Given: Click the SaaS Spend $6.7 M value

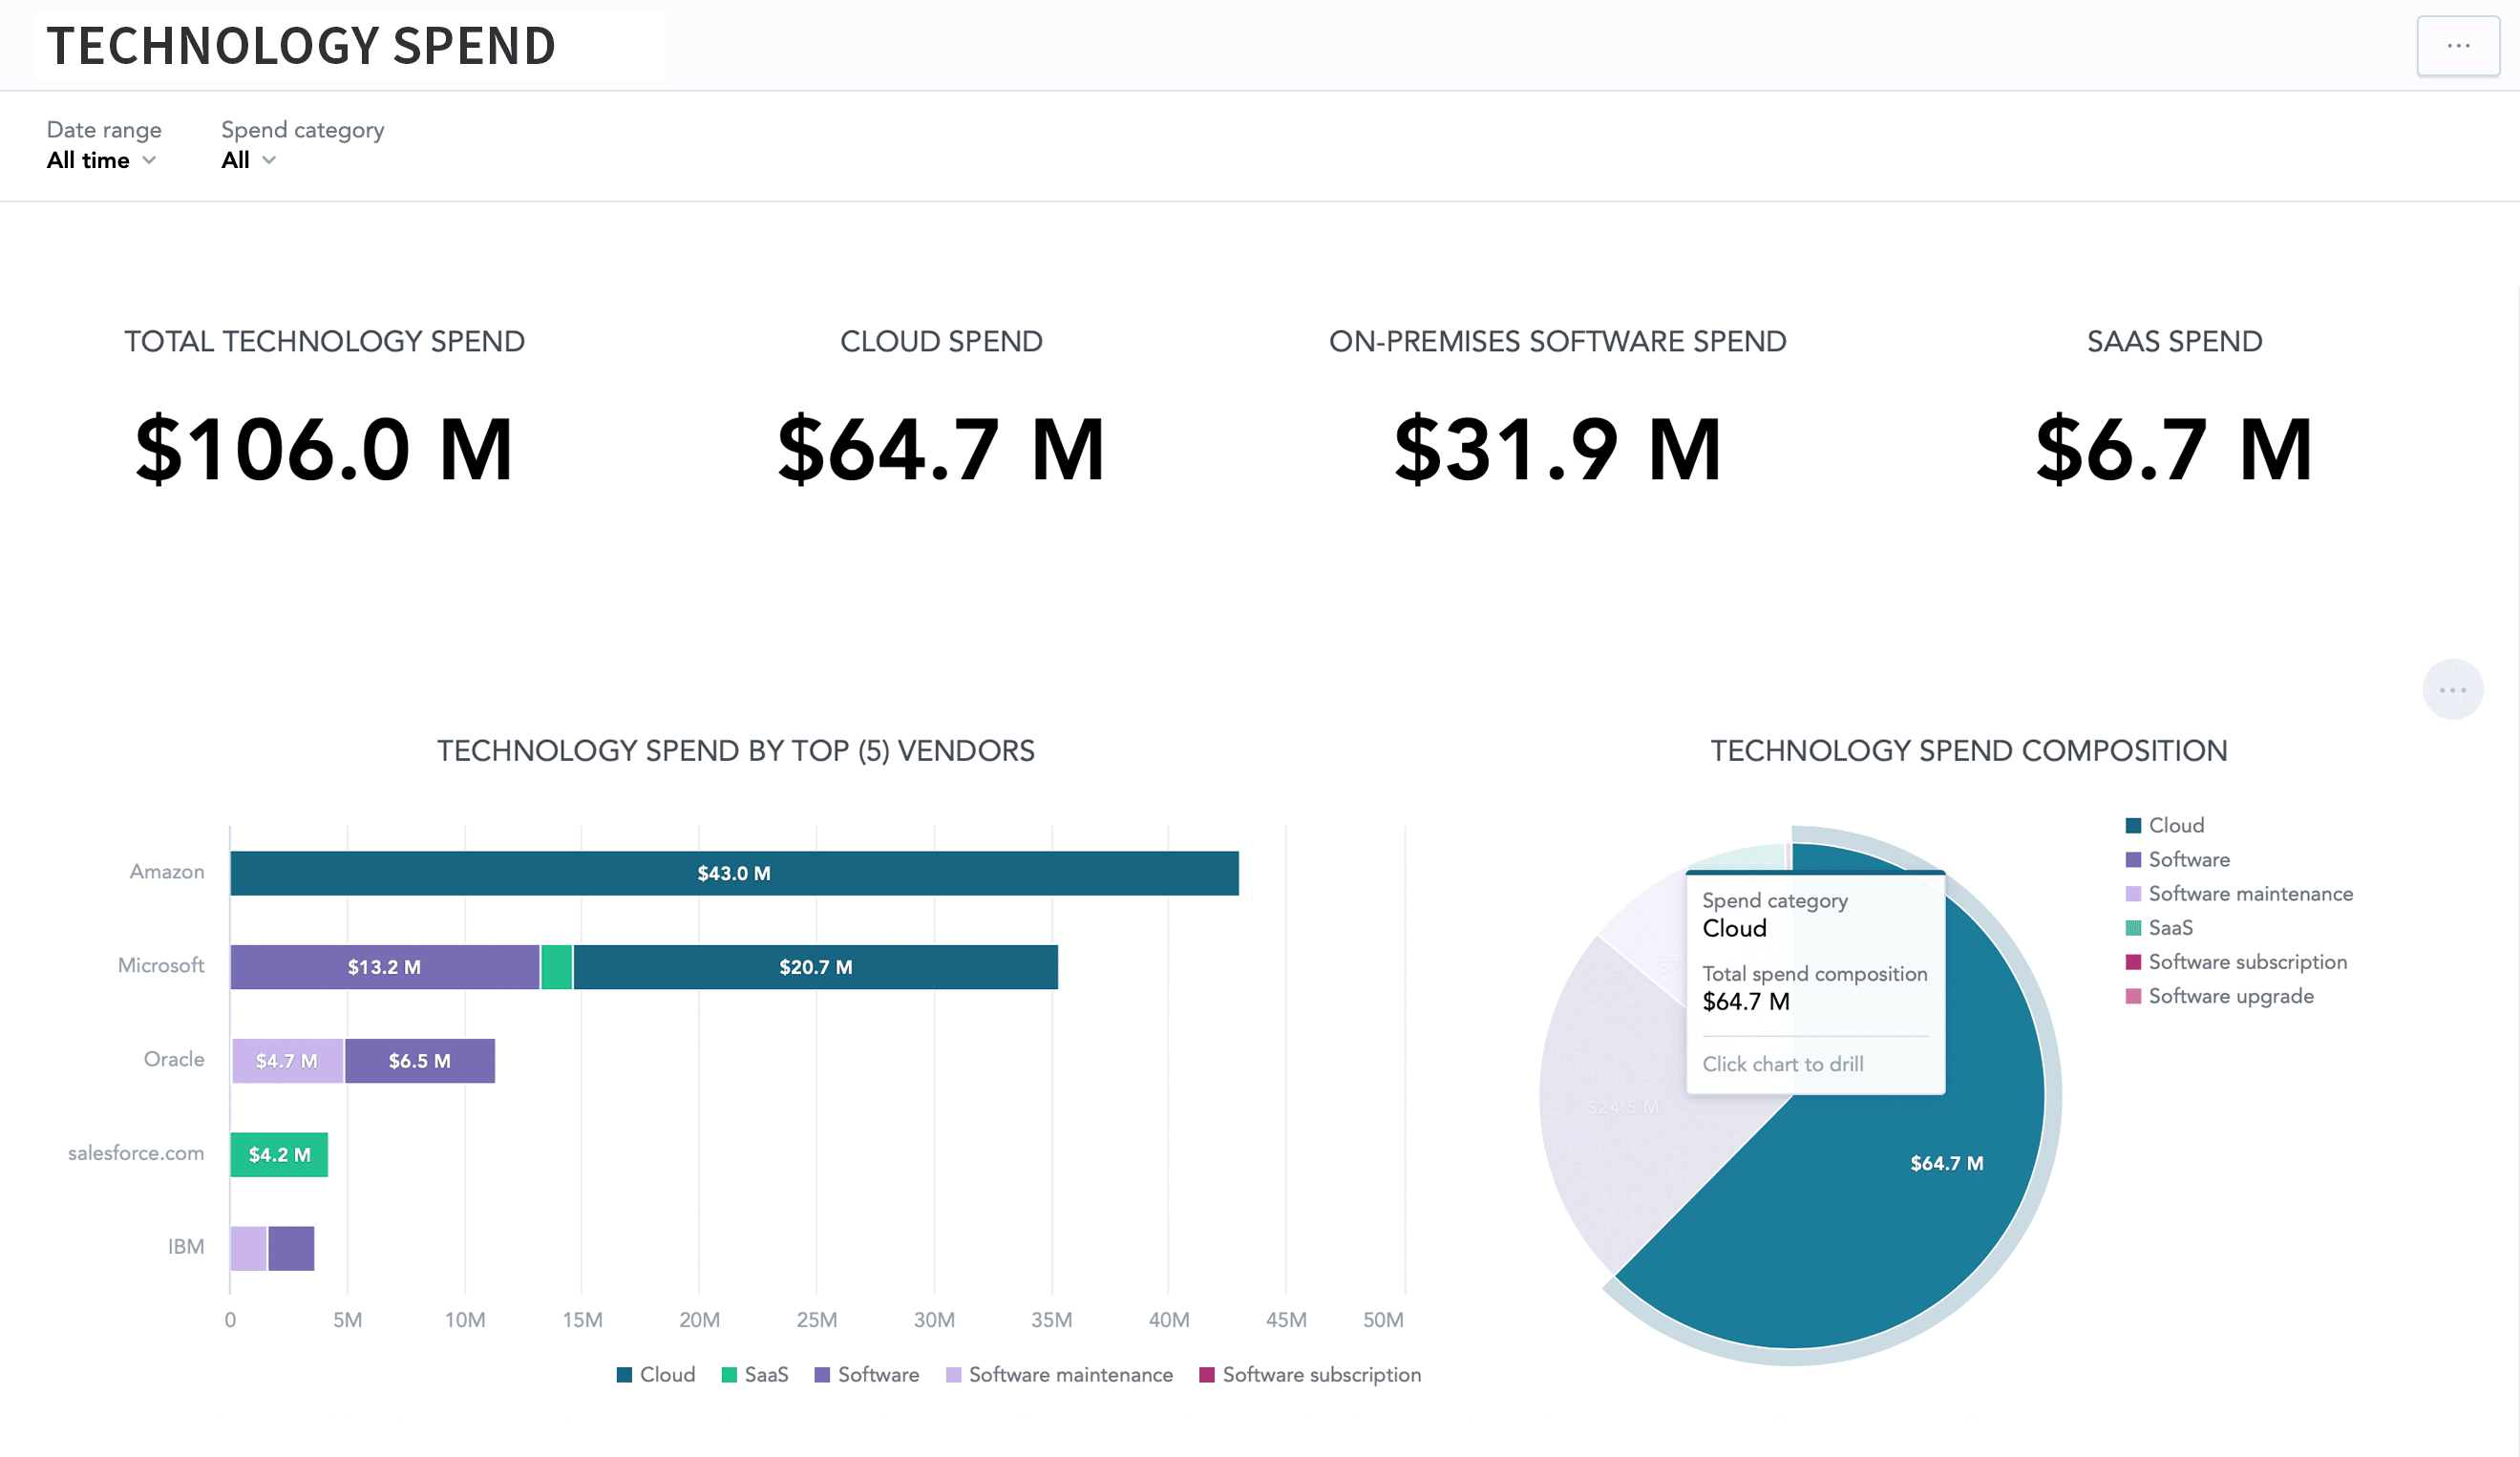Looking at the screenshot, I should tap(2173, 450).
